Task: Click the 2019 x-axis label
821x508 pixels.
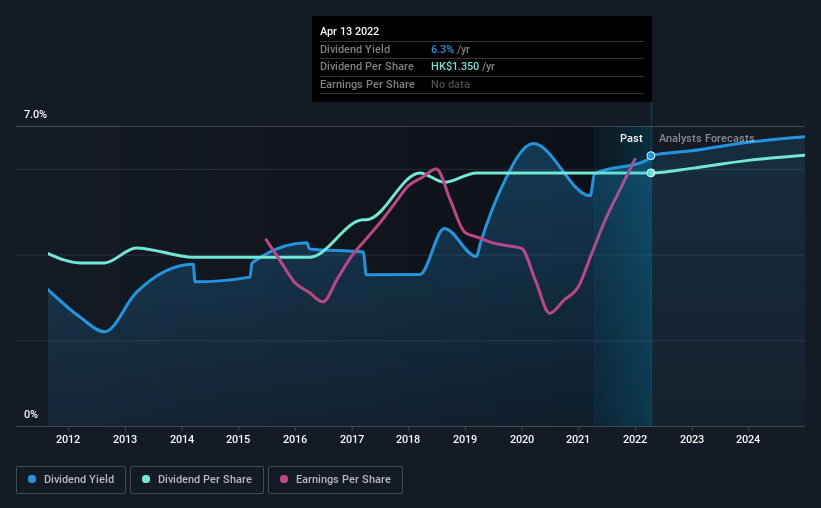Action: 465,439
